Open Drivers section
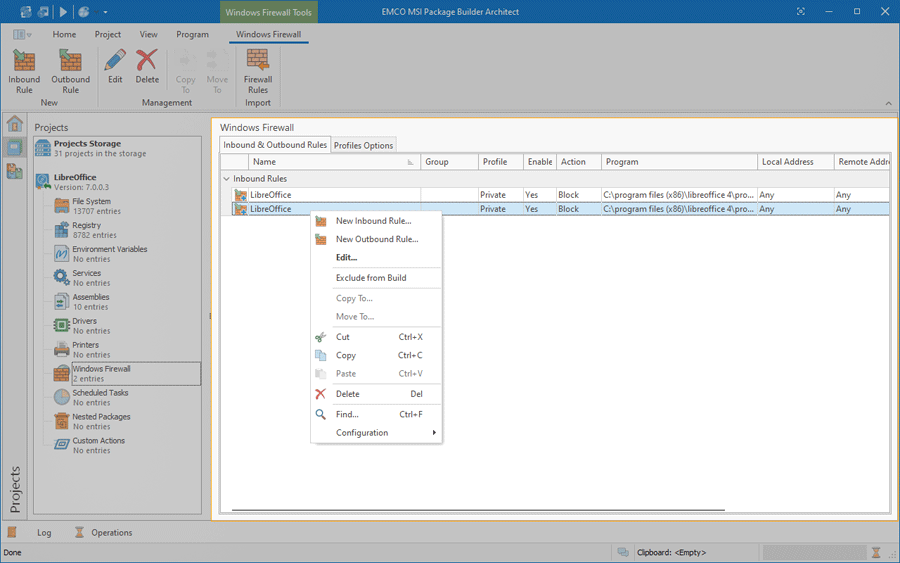Image resolution: width=900 pixels, height=563 pixels. [x=82, y=325]
